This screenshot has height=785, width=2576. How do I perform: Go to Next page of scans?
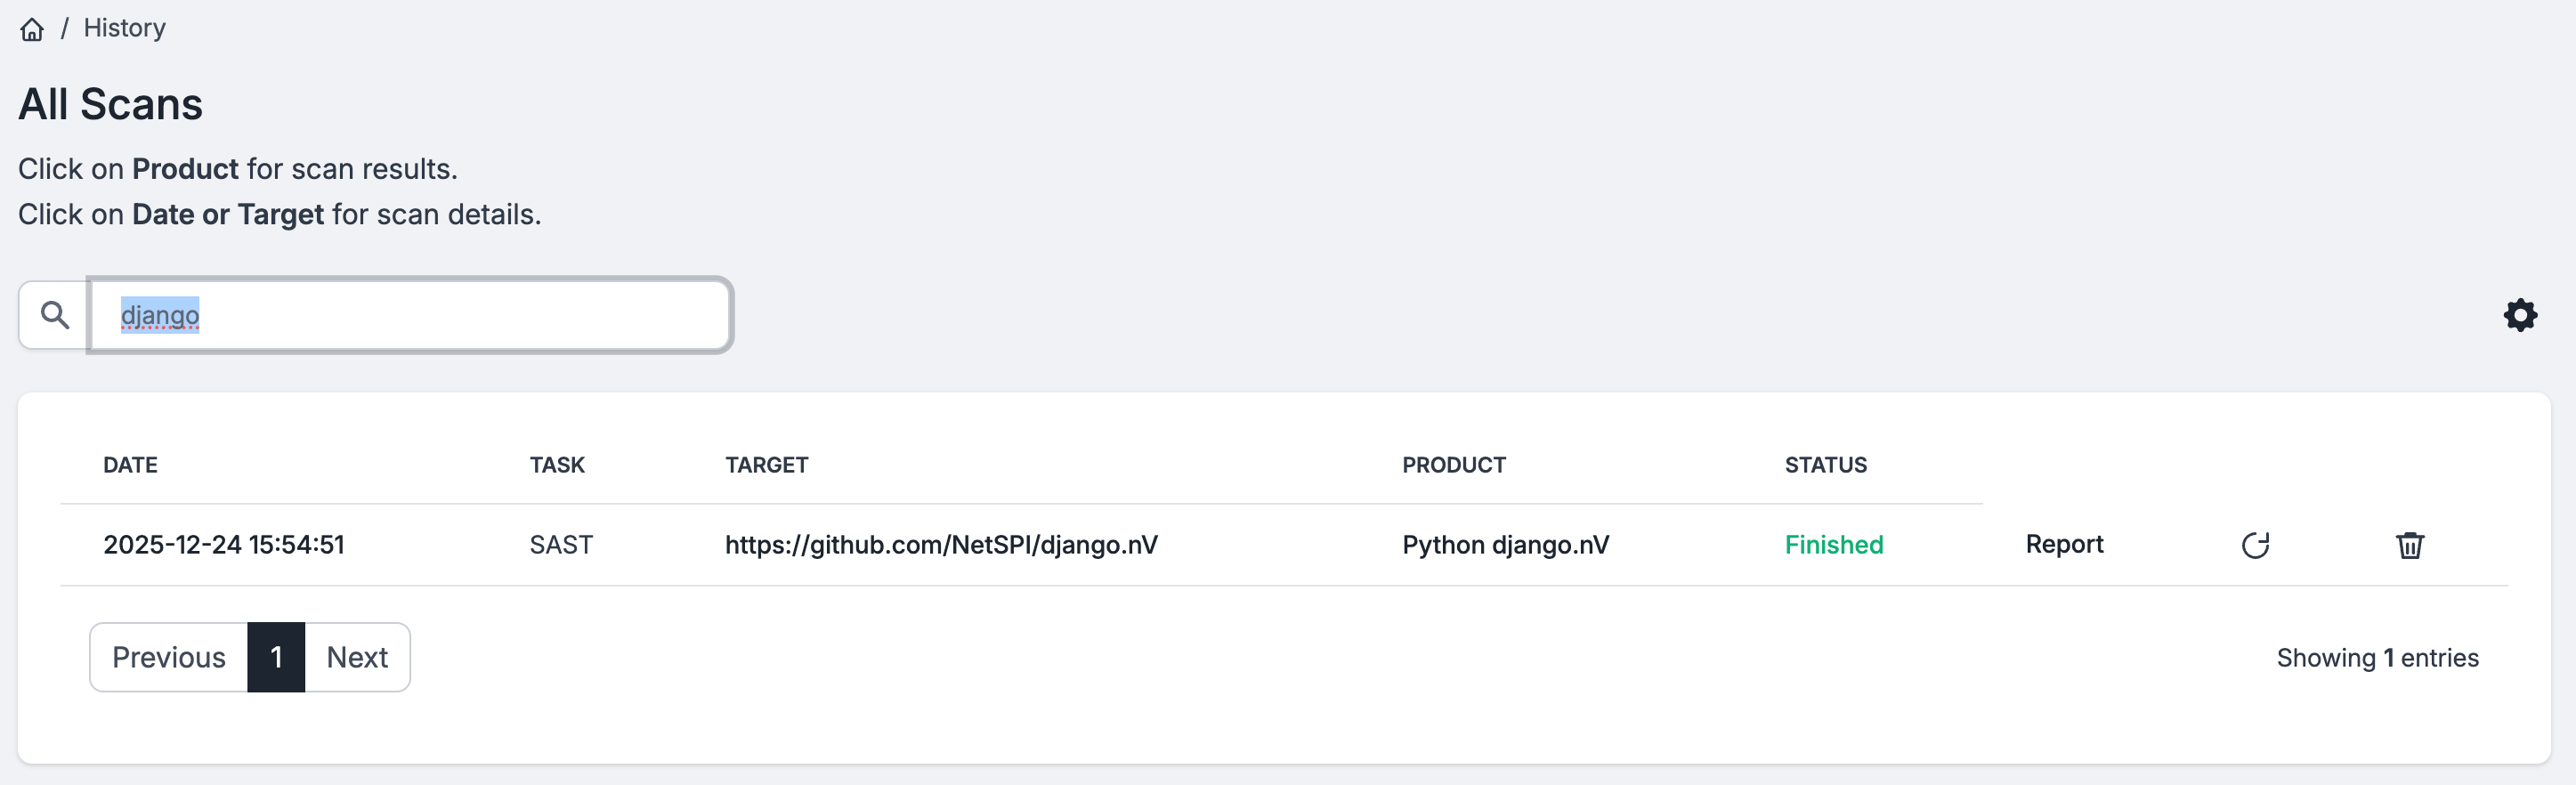(357, 657)
